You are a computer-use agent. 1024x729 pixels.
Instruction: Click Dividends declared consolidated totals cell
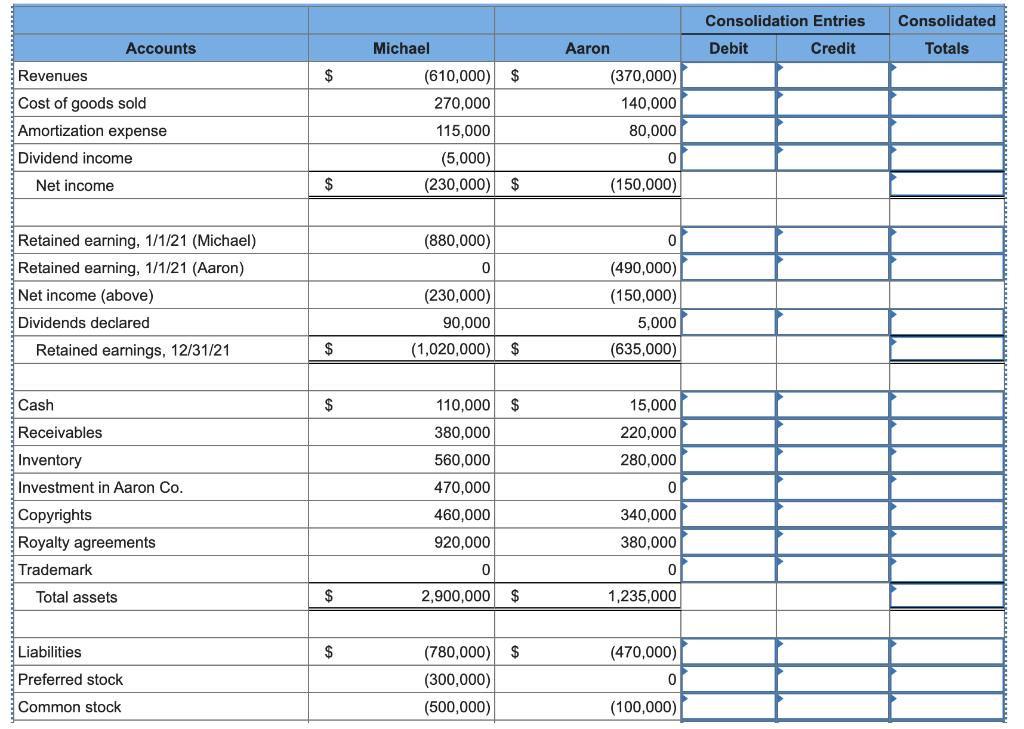947,322
